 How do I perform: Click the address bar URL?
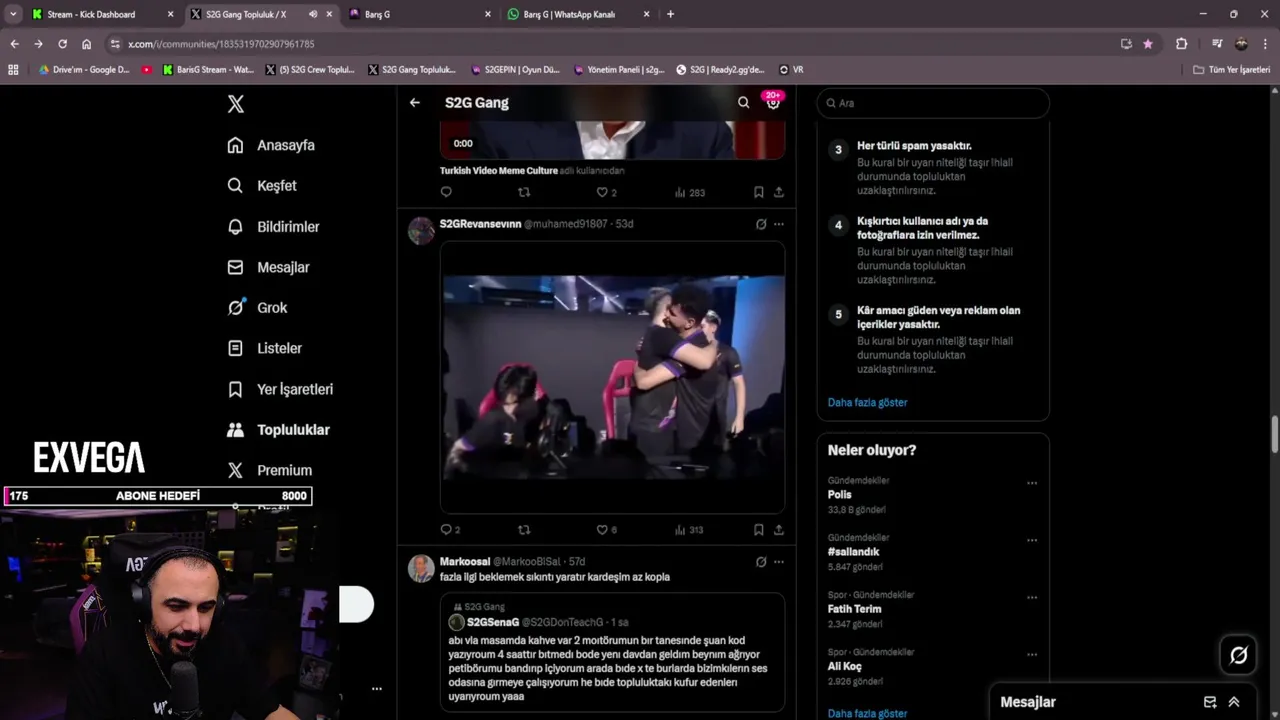point(221,44)
